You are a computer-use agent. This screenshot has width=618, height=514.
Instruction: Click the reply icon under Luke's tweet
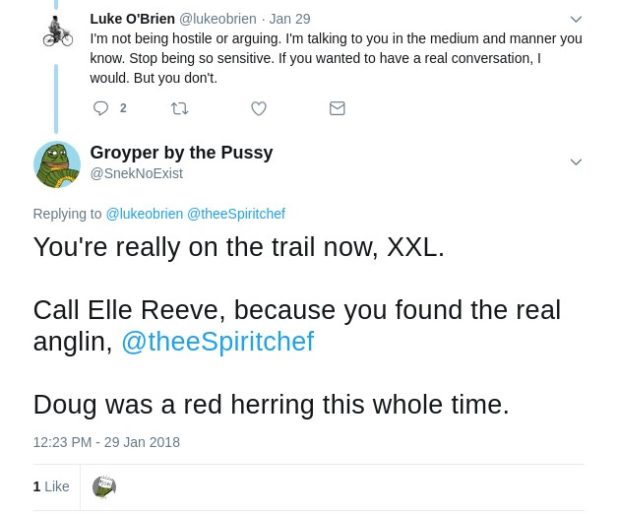(100, 108)
